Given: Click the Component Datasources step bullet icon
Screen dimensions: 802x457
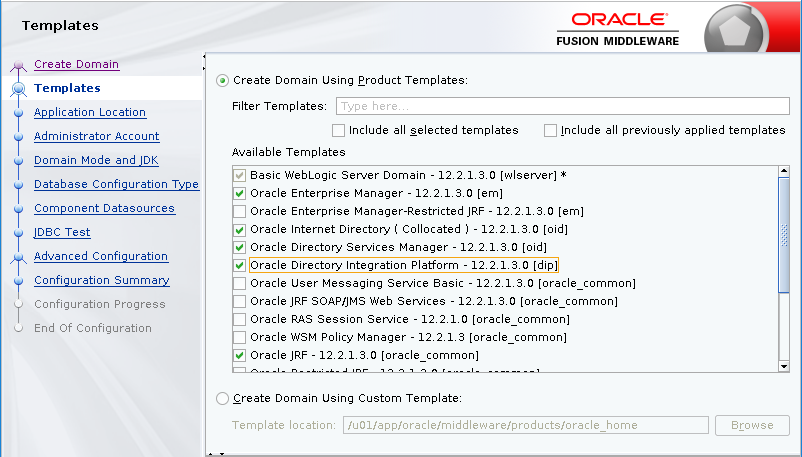Looking at the screenshot, I should [x=18, y=209].
